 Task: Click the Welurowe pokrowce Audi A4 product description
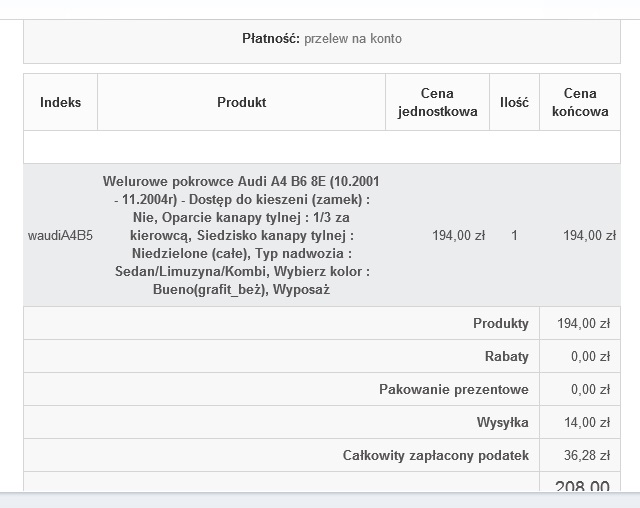coord(241,236)
